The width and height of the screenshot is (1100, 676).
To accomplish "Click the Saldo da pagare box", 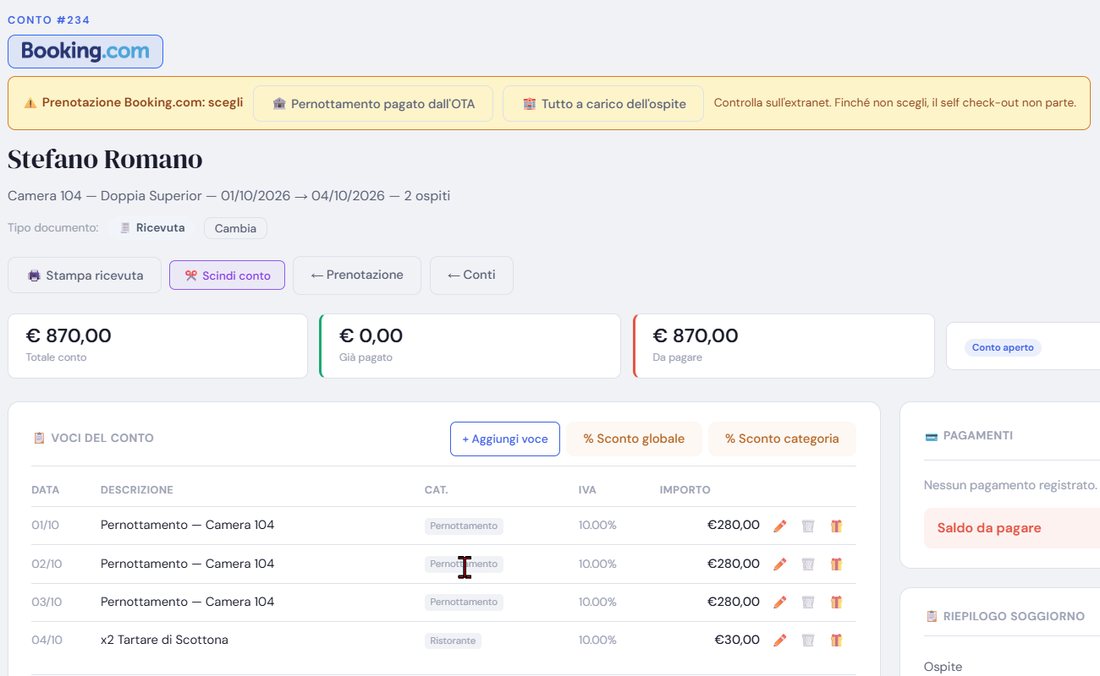I will [1012, 528].
